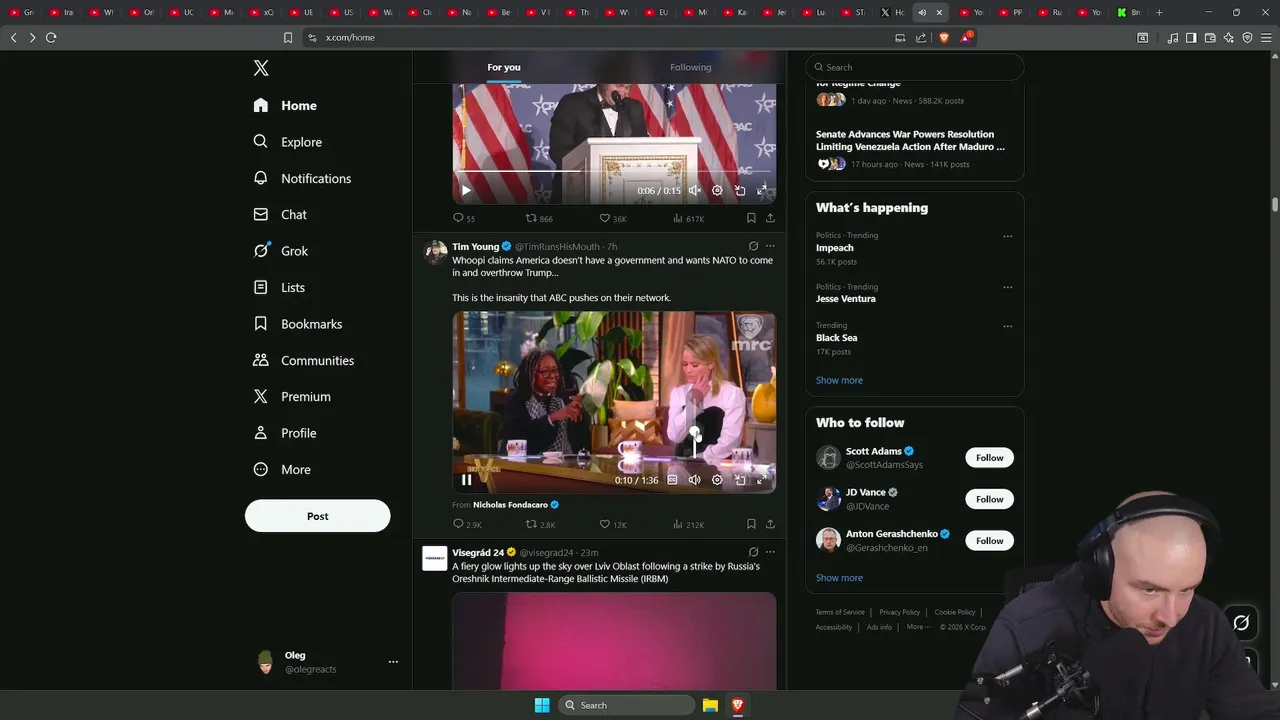Open Visegrád 24 profile avatar

[435, 559]
